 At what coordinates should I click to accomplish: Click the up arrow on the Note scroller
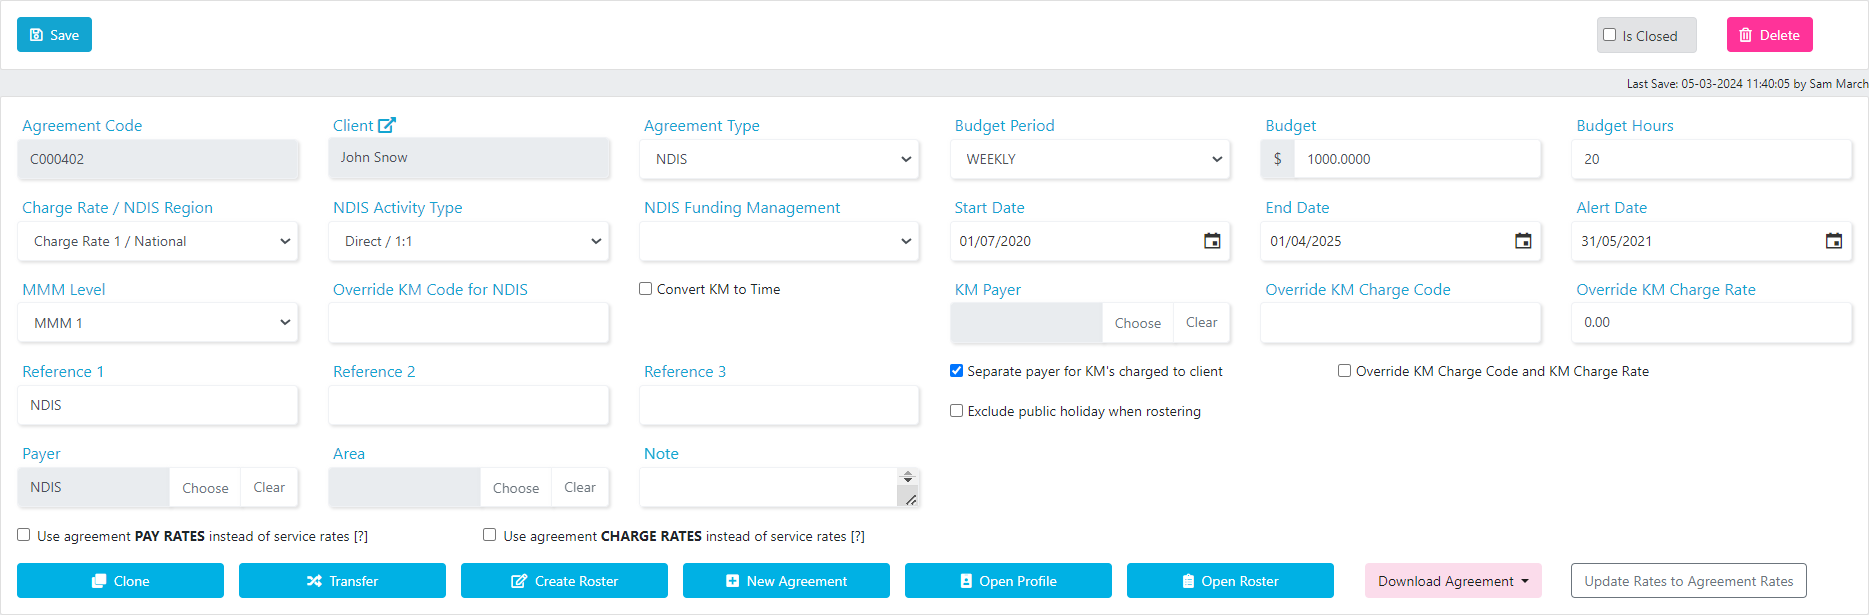[x=908, y=474]
